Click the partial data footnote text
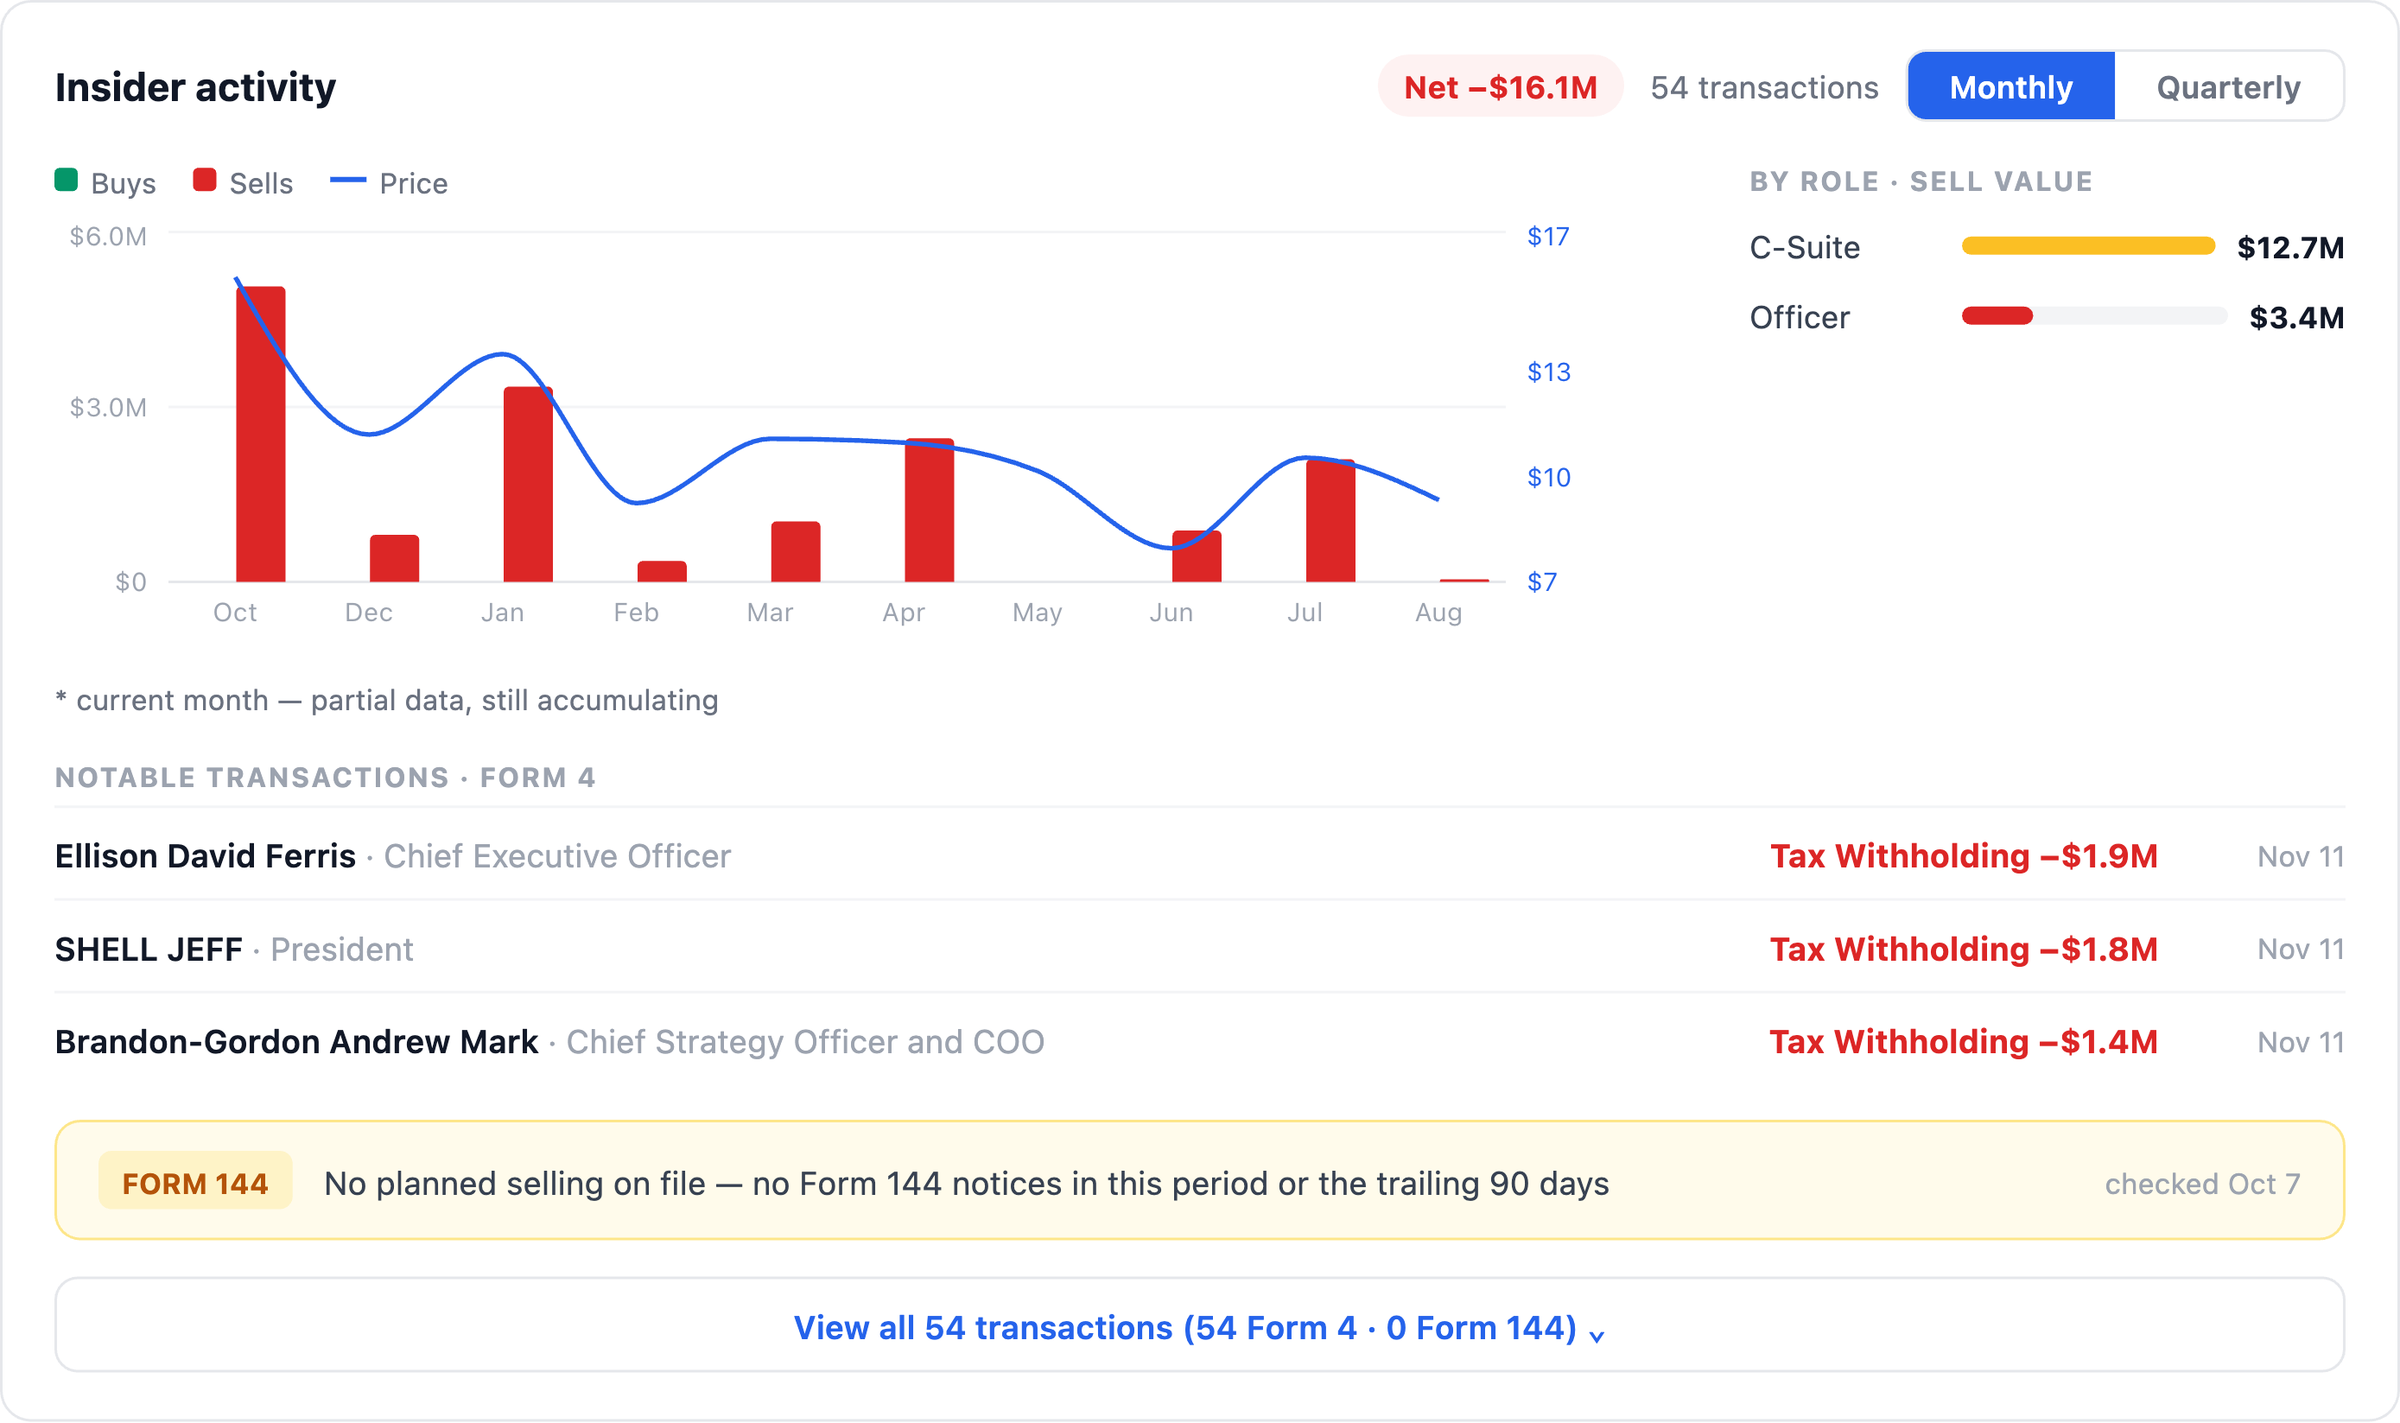Screen dimensions: 2400x1423 coord(387,700)
